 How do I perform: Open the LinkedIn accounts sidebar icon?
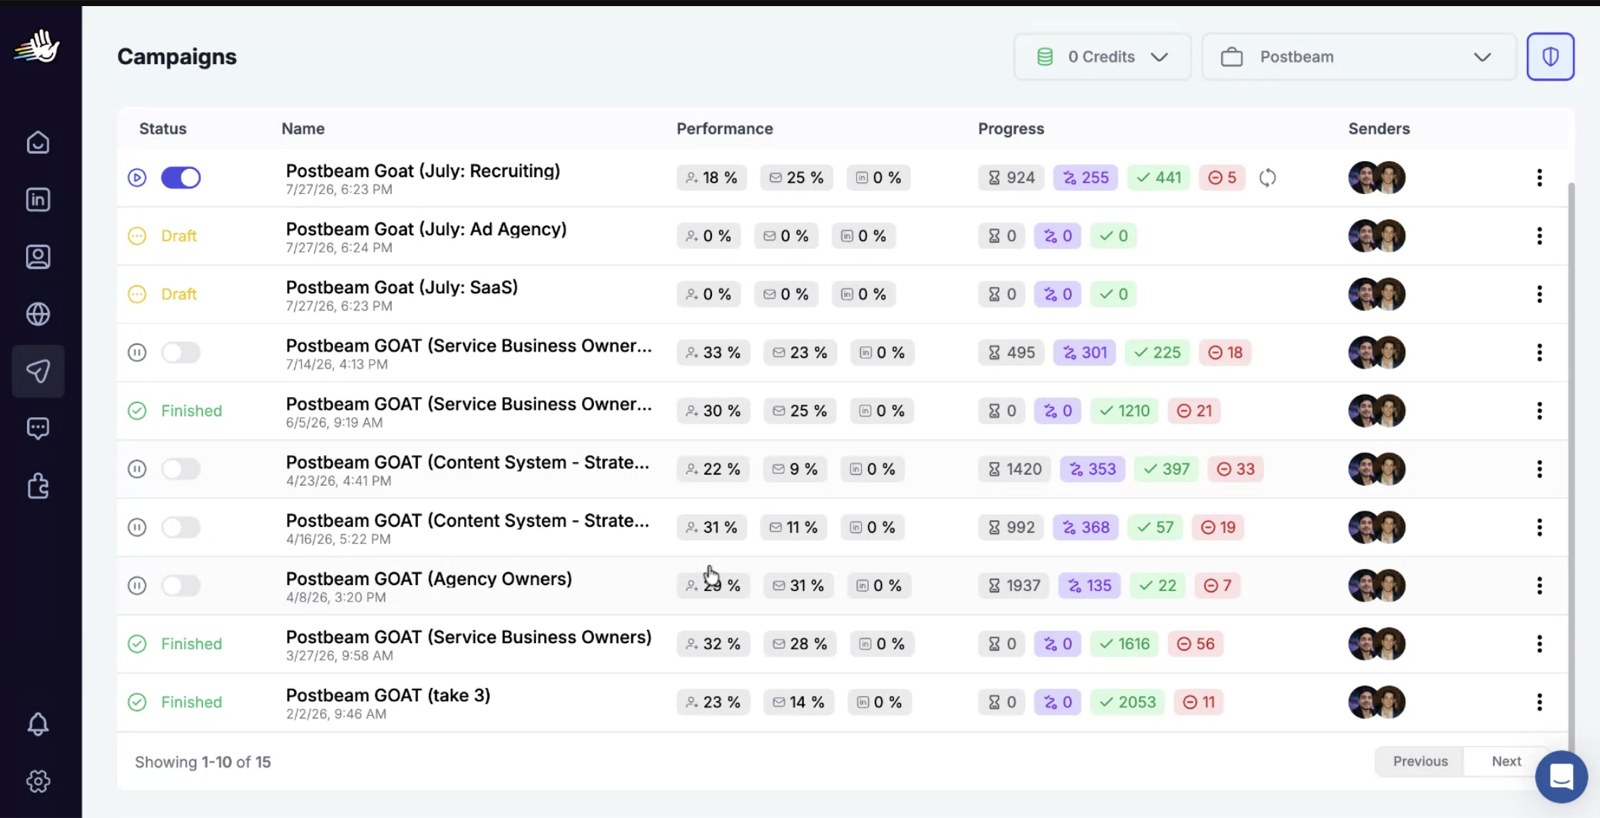38,200
